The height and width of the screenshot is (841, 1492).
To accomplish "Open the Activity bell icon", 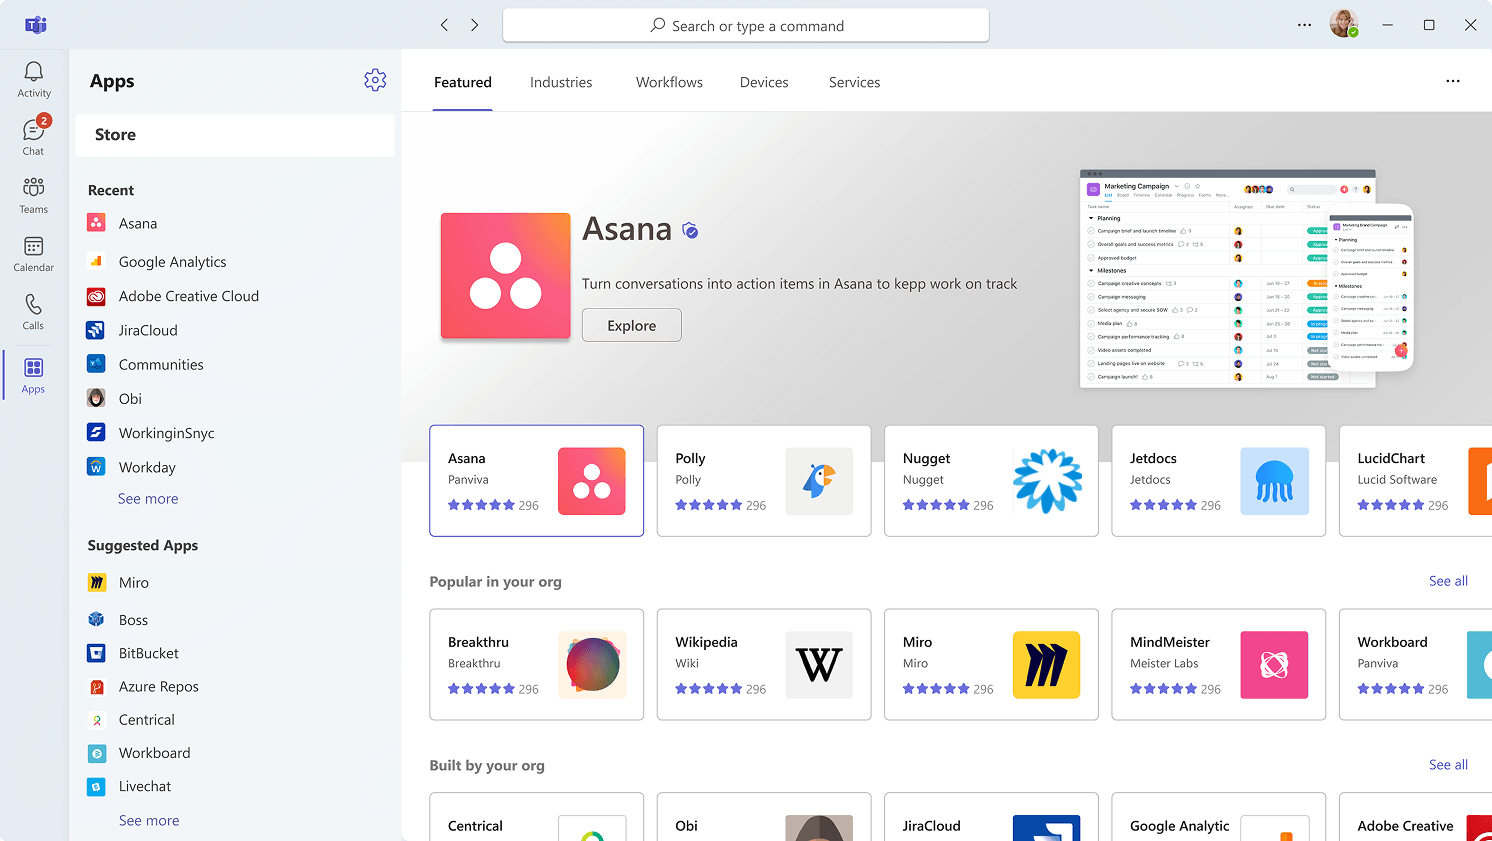I will [x=34, y=79].
